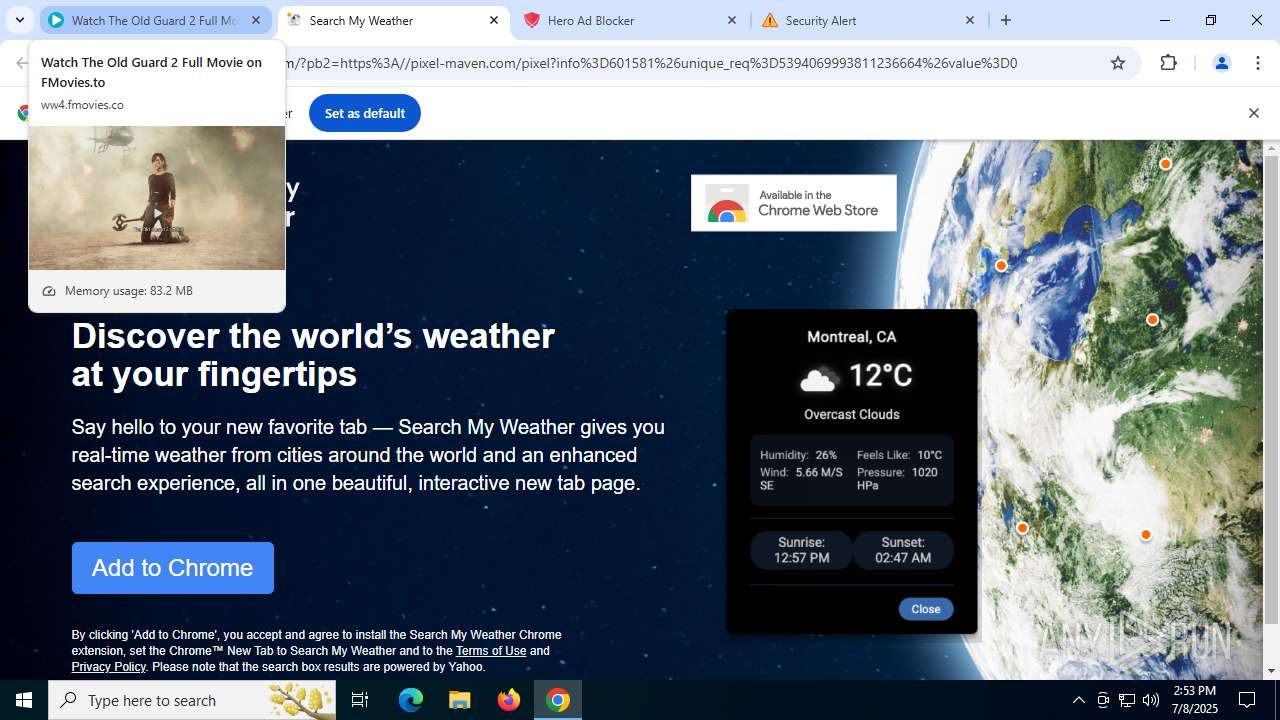The width and height of the screenshot is (1280, 720).
Task: Dismiss the default browser infobar
Action: pyautogui.click(x=1253, y=113)
